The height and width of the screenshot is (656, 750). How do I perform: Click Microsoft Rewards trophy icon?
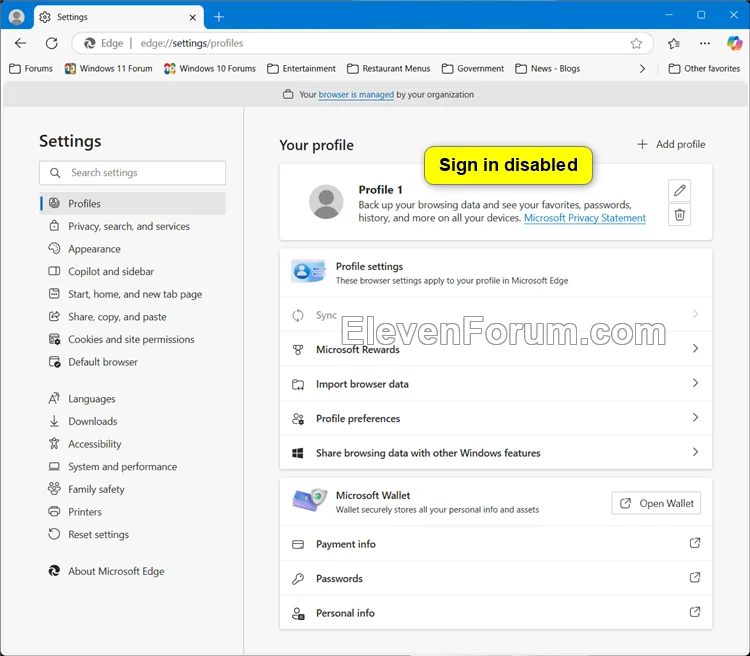tap(298, 350)
